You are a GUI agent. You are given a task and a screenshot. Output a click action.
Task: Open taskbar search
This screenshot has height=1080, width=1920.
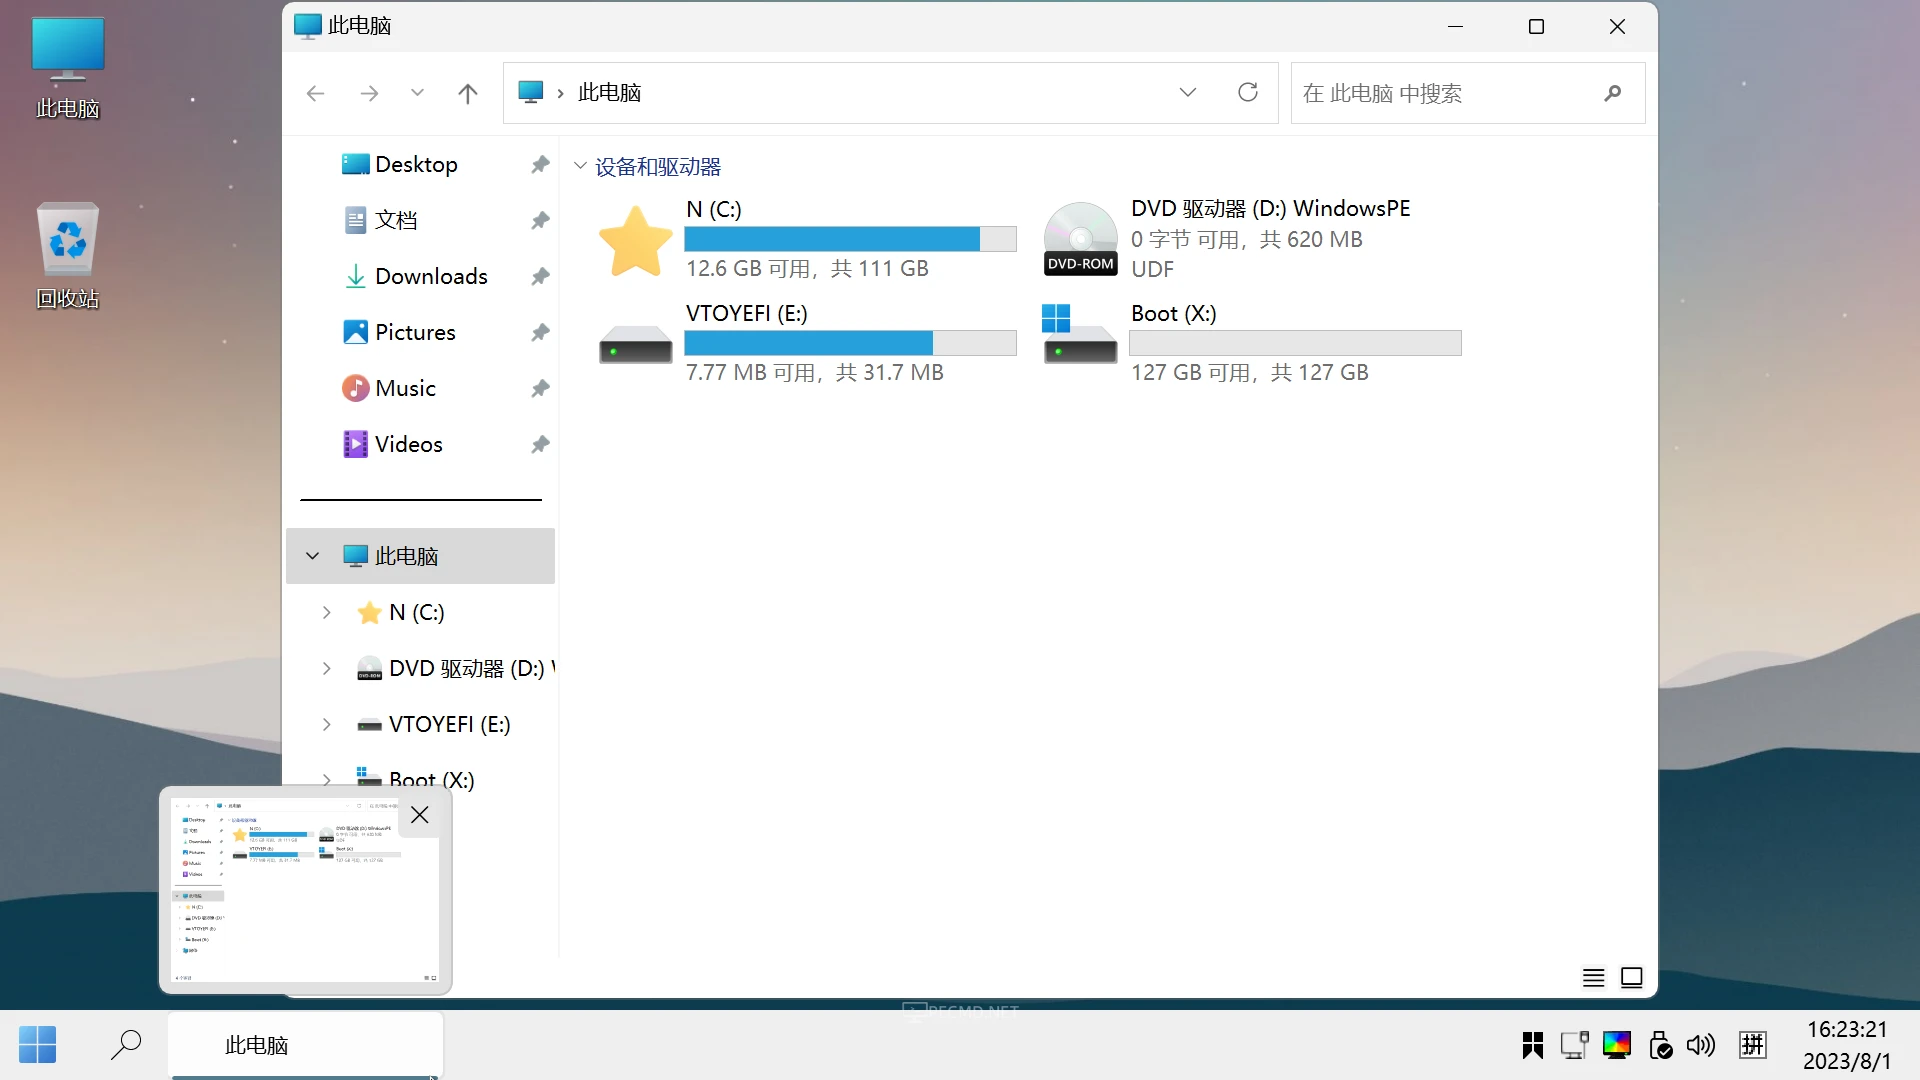pyautogui.click(x=126, y=1045)
